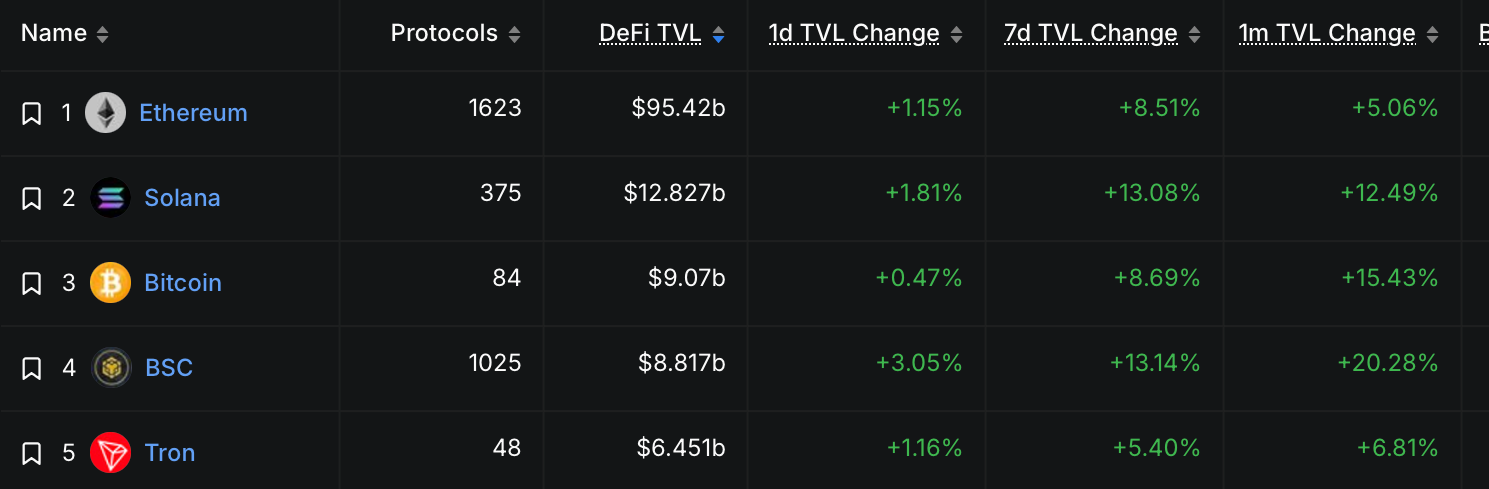The width and height of the screenshot is (1489, 489).
Task: Click the BSC chain name
Action: 169,368
